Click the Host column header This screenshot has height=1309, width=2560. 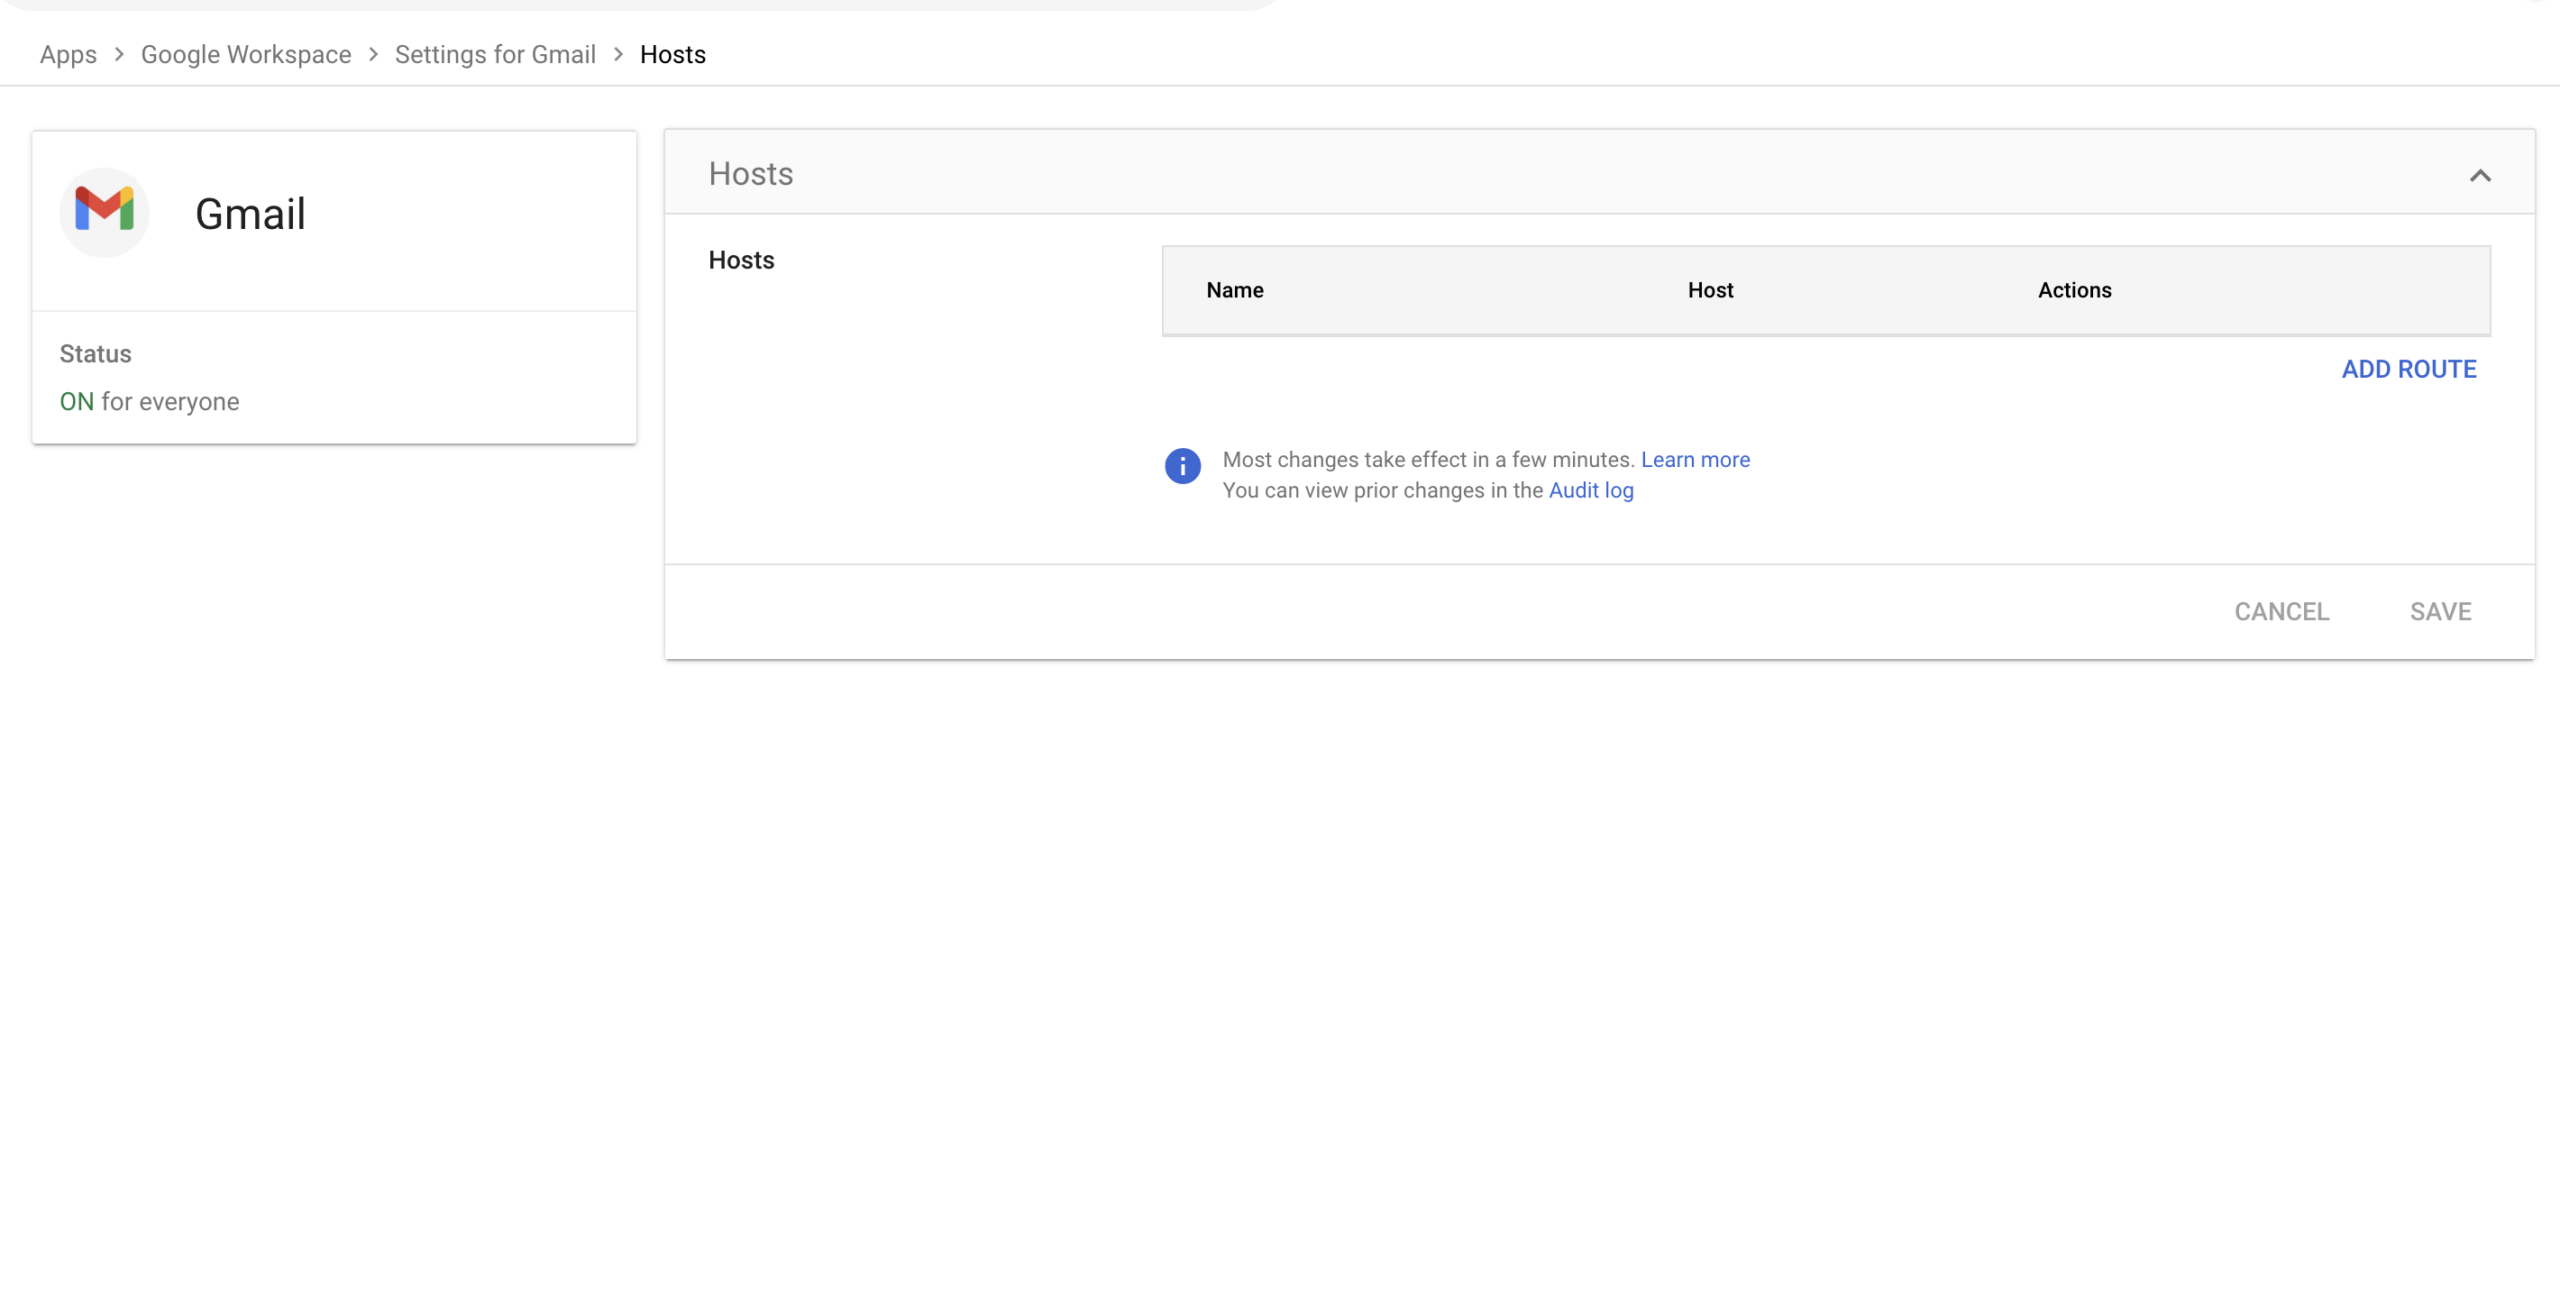pyautogui.click(x=1710, y=290)
